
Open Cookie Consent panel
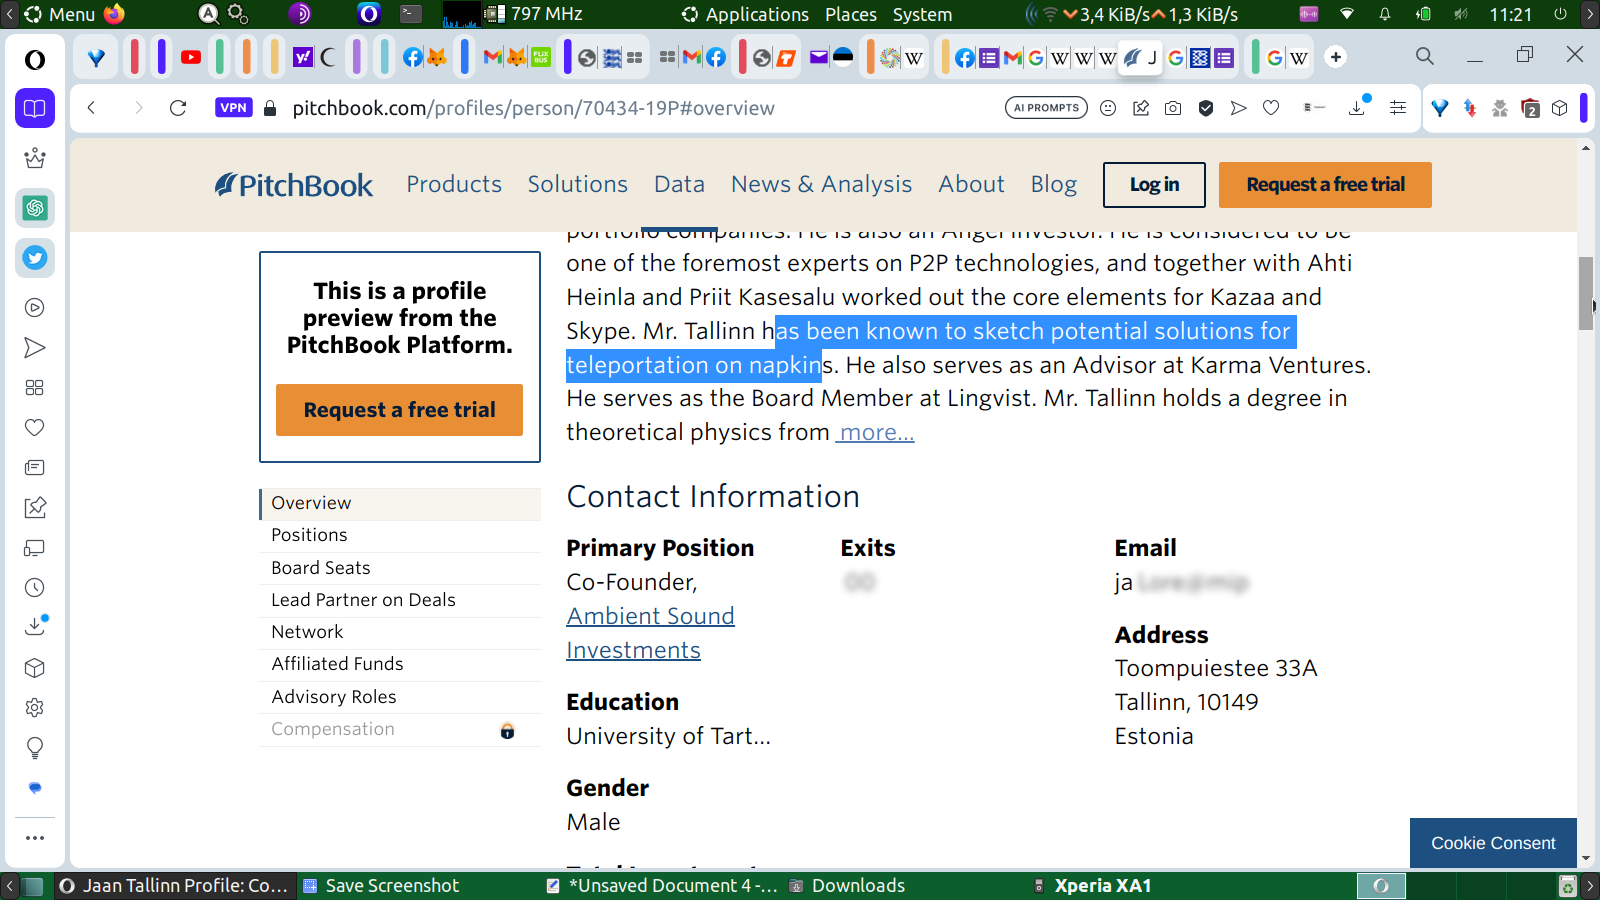pyautogui.click(x=1493, y=843)
